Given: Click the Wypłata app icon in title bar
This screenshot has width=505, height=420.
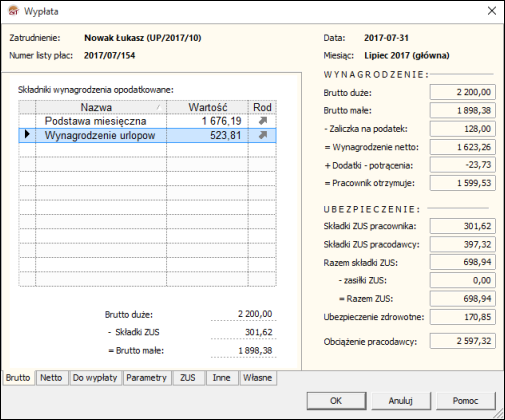Looking at the screenshot, I should (14, 11).
